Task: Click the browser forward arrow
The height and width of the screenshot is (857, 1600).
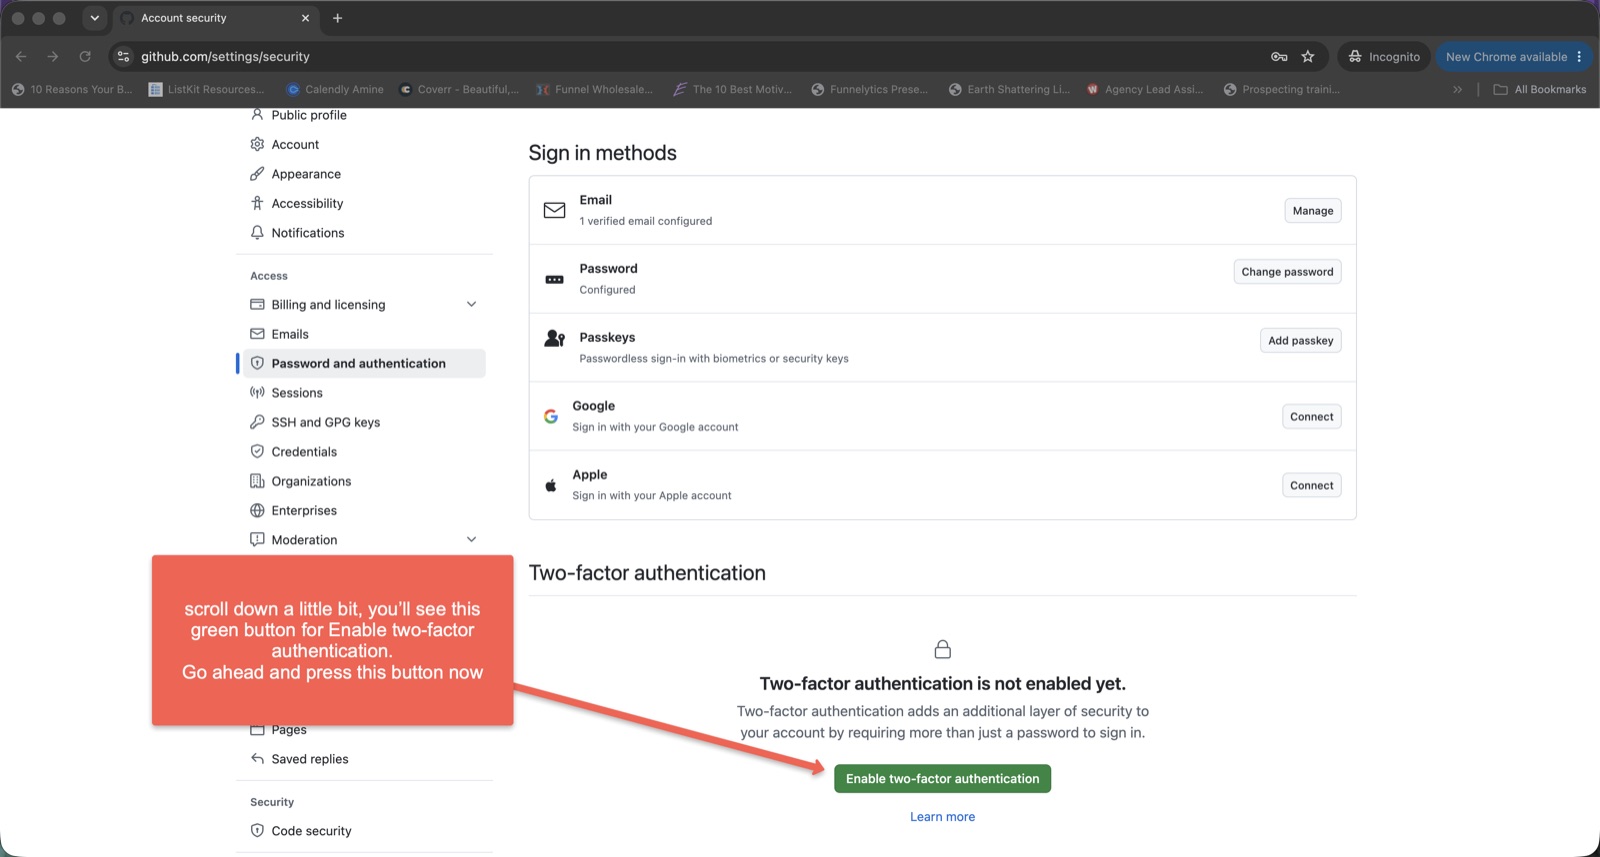Action: 53,57
